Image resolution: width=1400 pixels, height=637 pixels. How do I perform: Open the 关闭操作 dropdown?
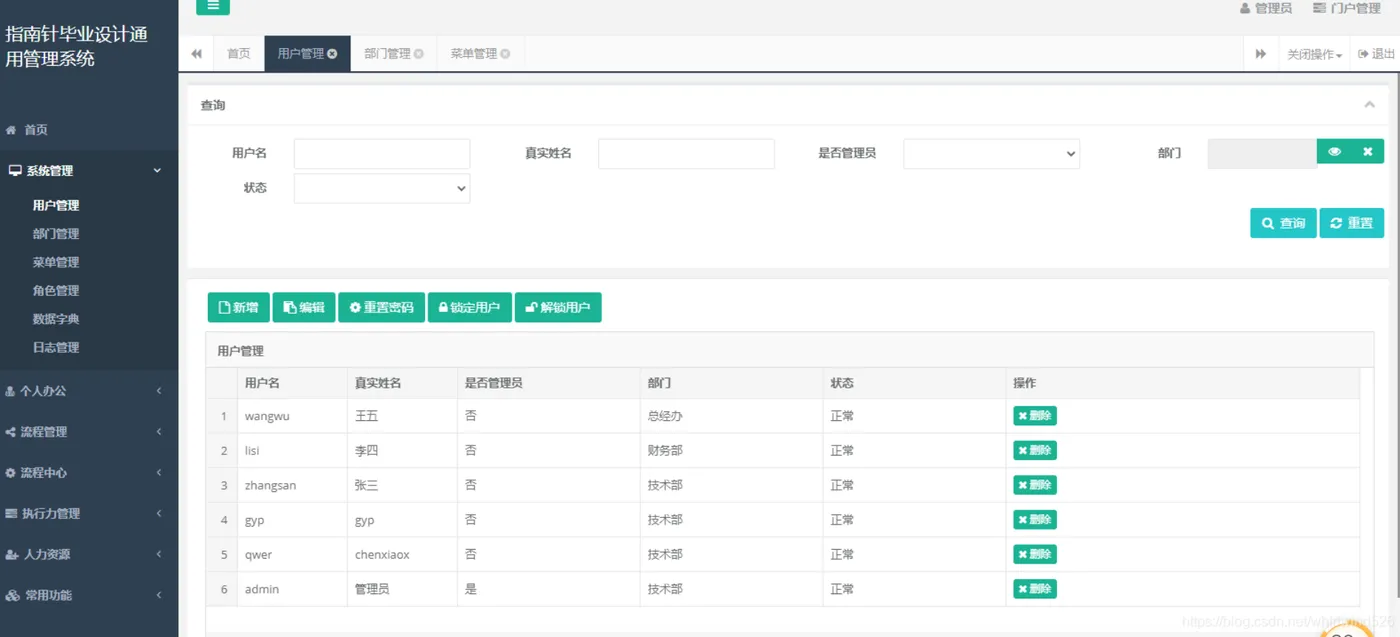[x=1314, y=54]
